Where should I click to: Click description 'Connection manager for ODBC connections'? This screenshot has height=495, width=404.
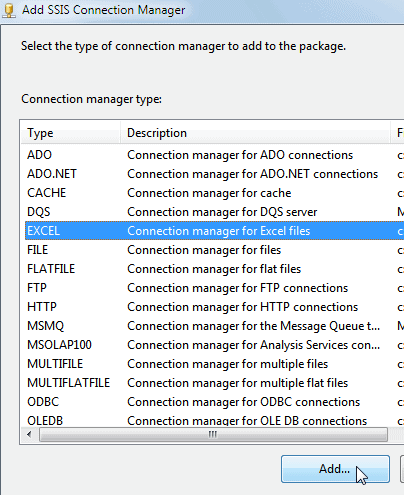[x=243, y=402]
